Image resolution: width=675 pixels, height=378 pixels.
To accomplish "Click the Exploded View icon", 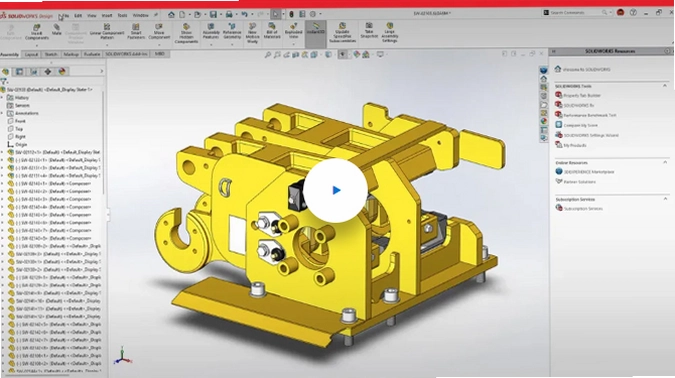I will coord(293,31).
